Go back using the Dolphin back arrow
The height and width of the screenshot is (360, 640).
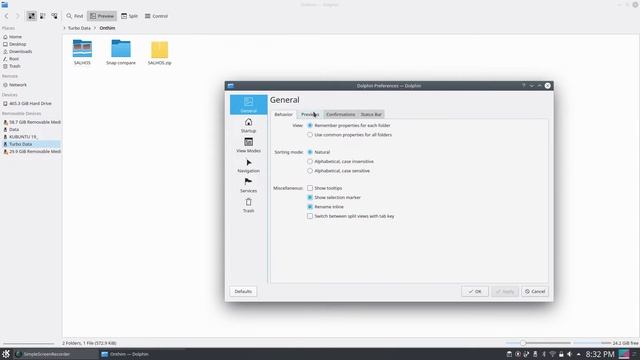tap(7, 16)
